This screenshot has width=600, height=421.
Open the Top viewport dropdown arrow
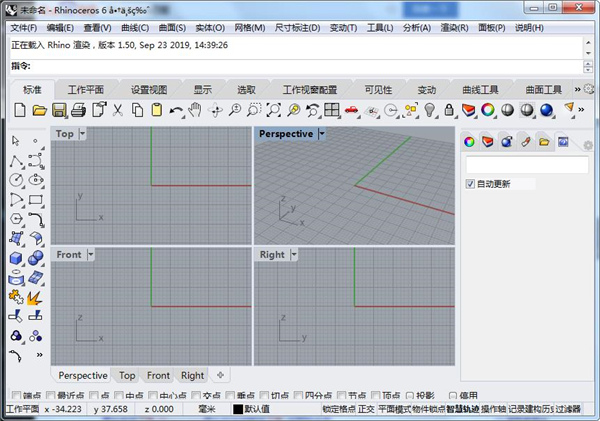click(x=83, y=134)
